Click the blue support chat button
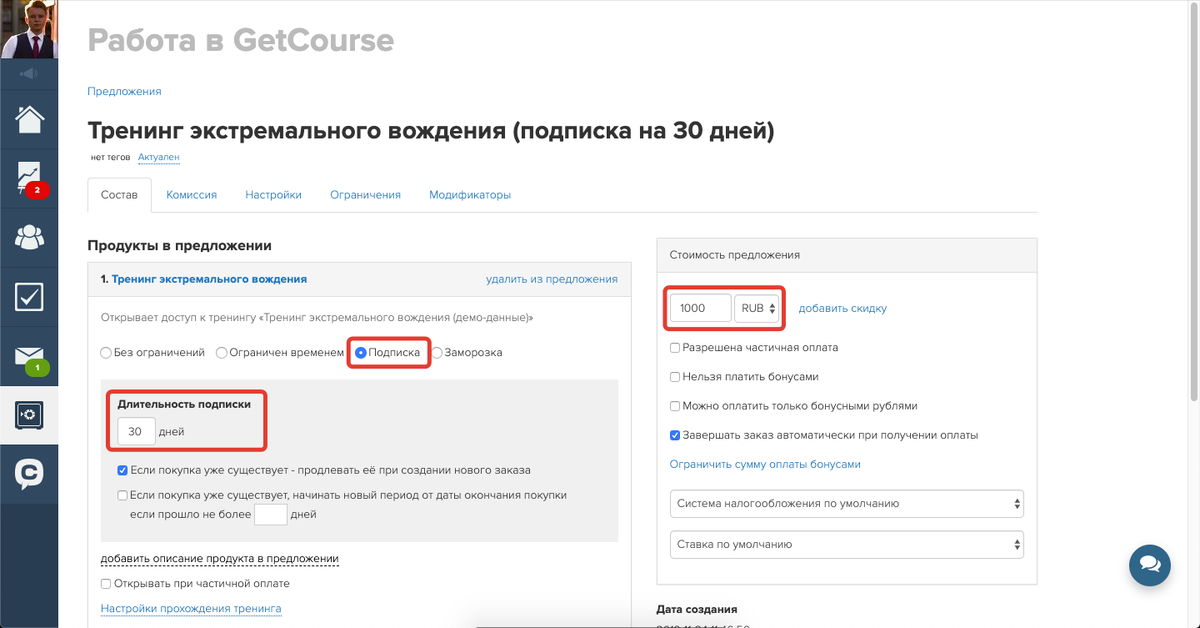The image size is (1200, 628). [1149, 565]
